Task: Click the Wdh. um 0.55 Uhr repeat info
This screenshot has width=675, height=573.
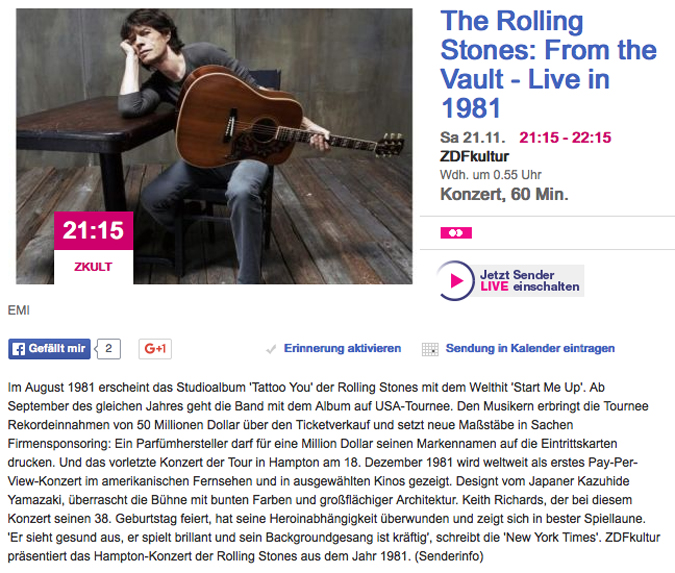Action: click(490, 175)
